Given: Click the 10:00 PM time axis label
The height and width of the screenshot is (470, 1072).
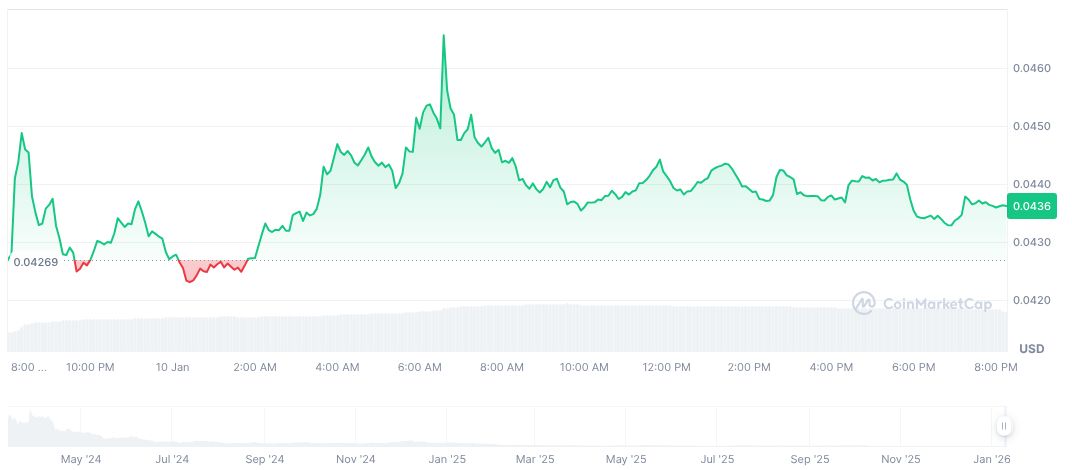Looking at the screenshot, I should pos(90,367).
